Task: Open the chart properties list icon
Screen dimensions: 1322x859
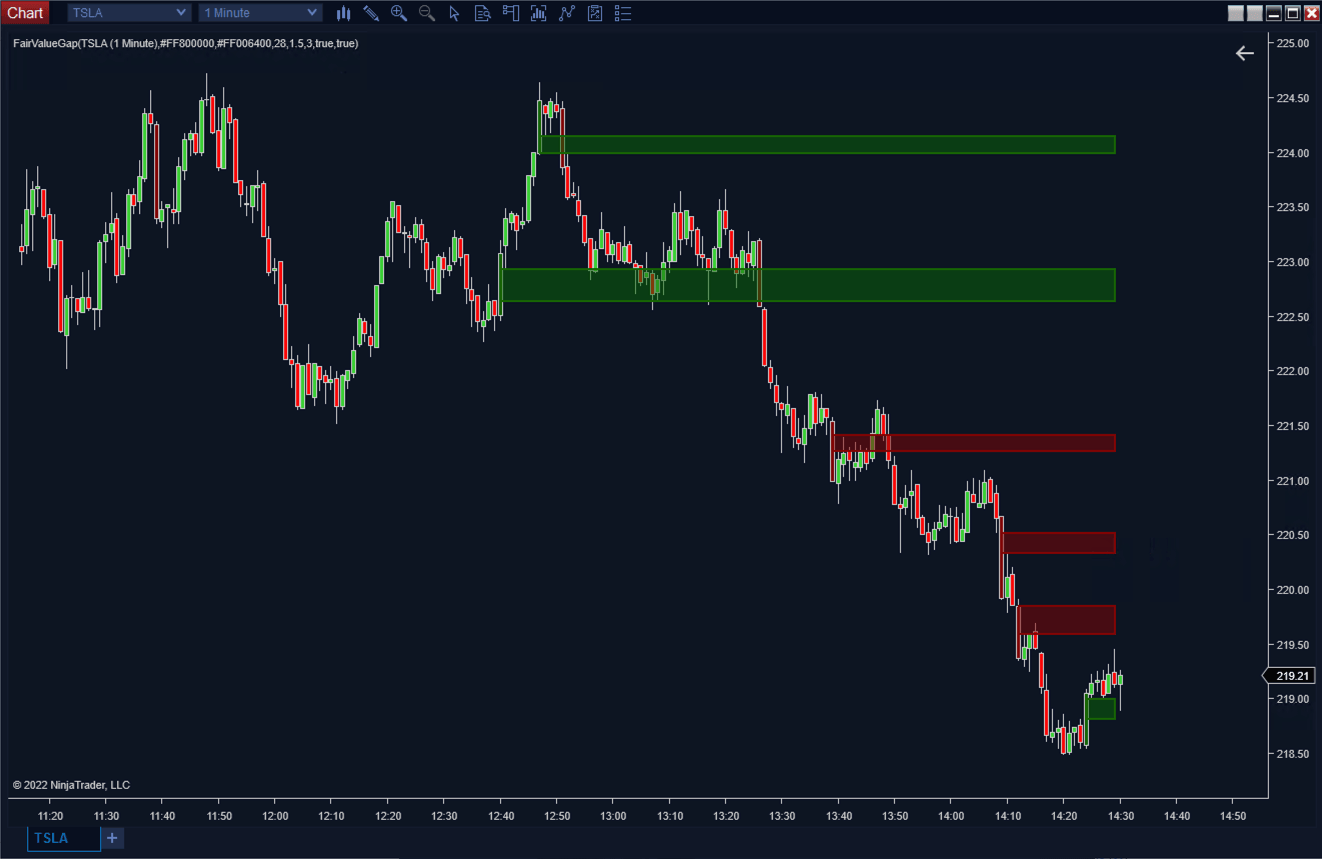Action: (623, 13)
